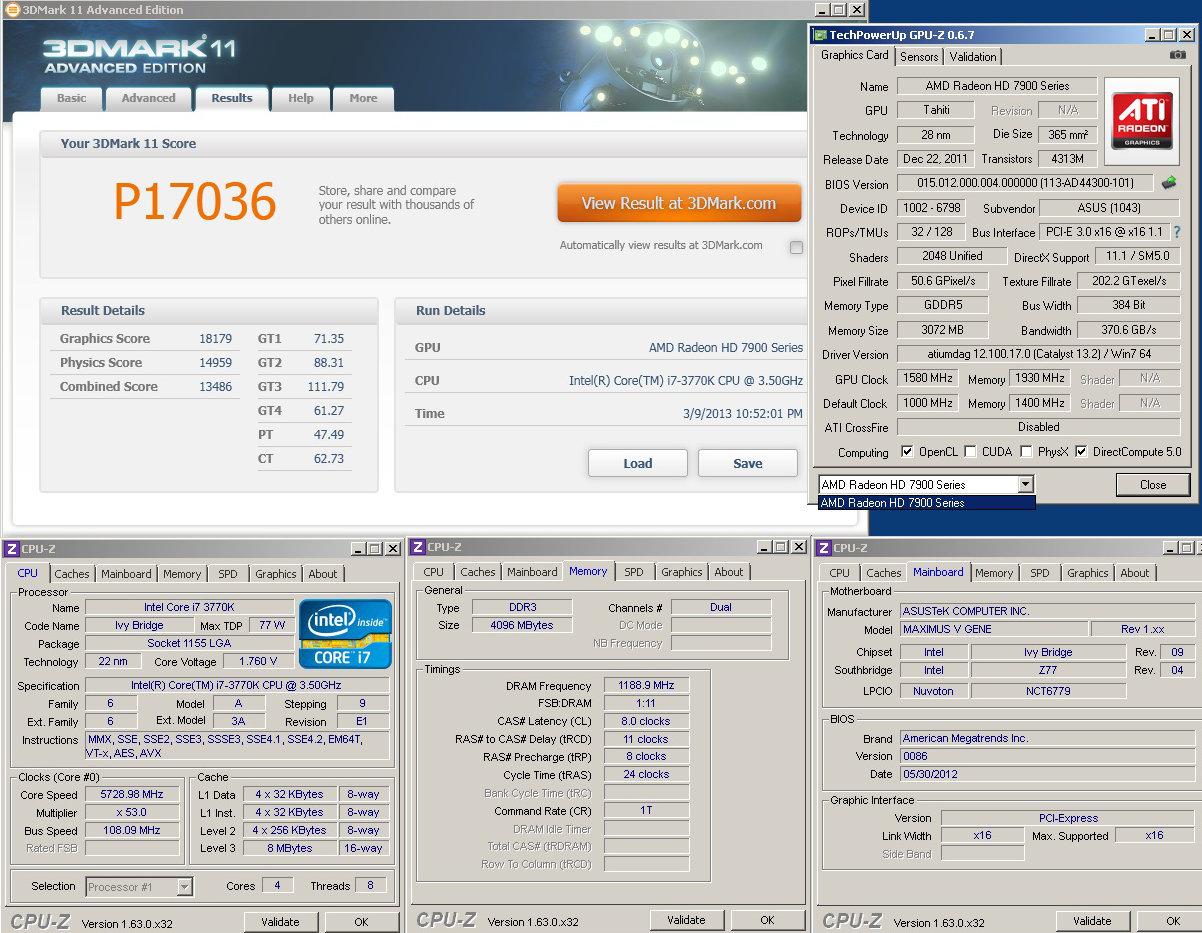Viewport: 1202px width, 933px height.
Task: Open the Advanced tab in 3DMark 11
Action: click(x=148, y=99)
